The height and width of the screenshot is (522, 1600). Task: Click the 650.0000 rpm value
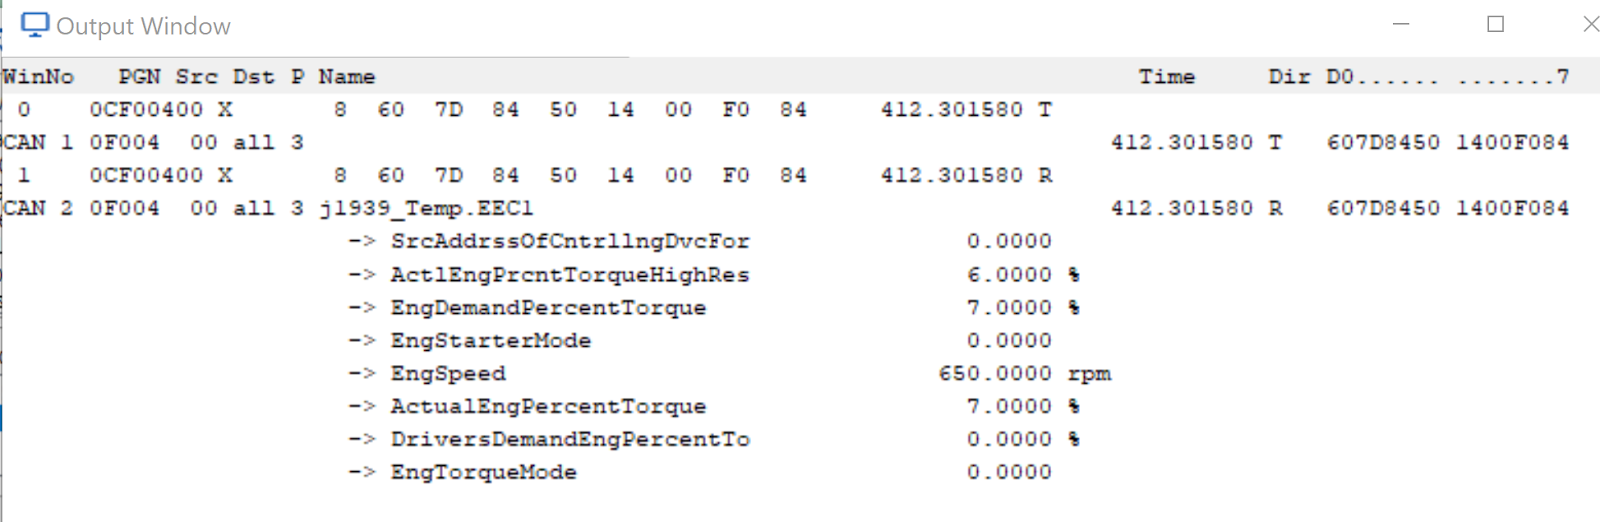1025,374
